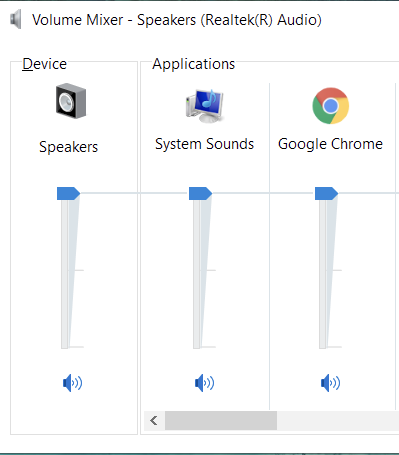Image resolution: width=399 pixels, height=455 pixels.
Task: Click the Google Chrome label text
Action: tap(330, 144)
